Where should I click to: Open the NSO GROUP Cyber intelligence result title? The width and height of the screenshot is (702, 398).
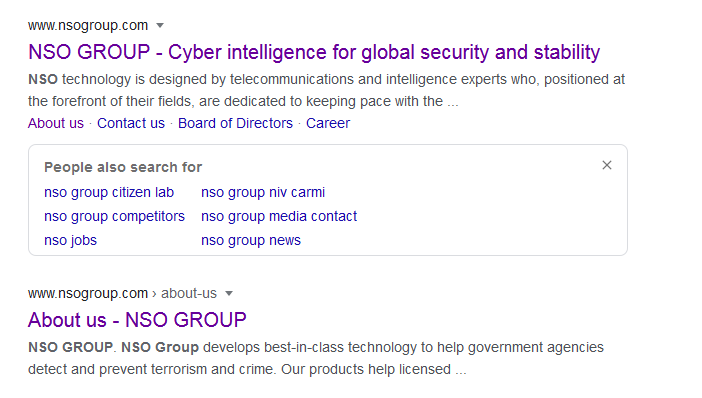point(314,52)
